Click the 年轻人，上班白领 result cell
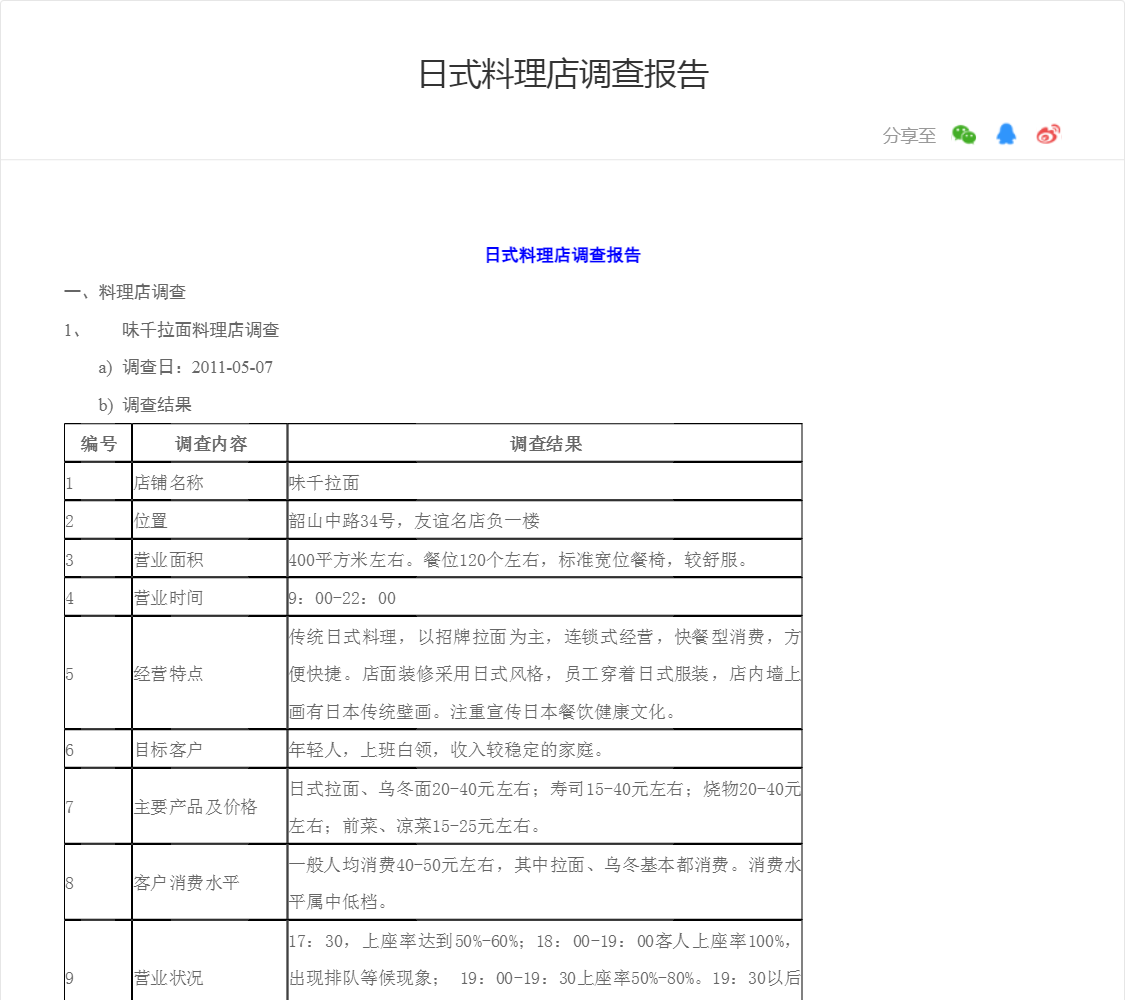This screenshot has height=1000, width=1125. tap(545, 749)
